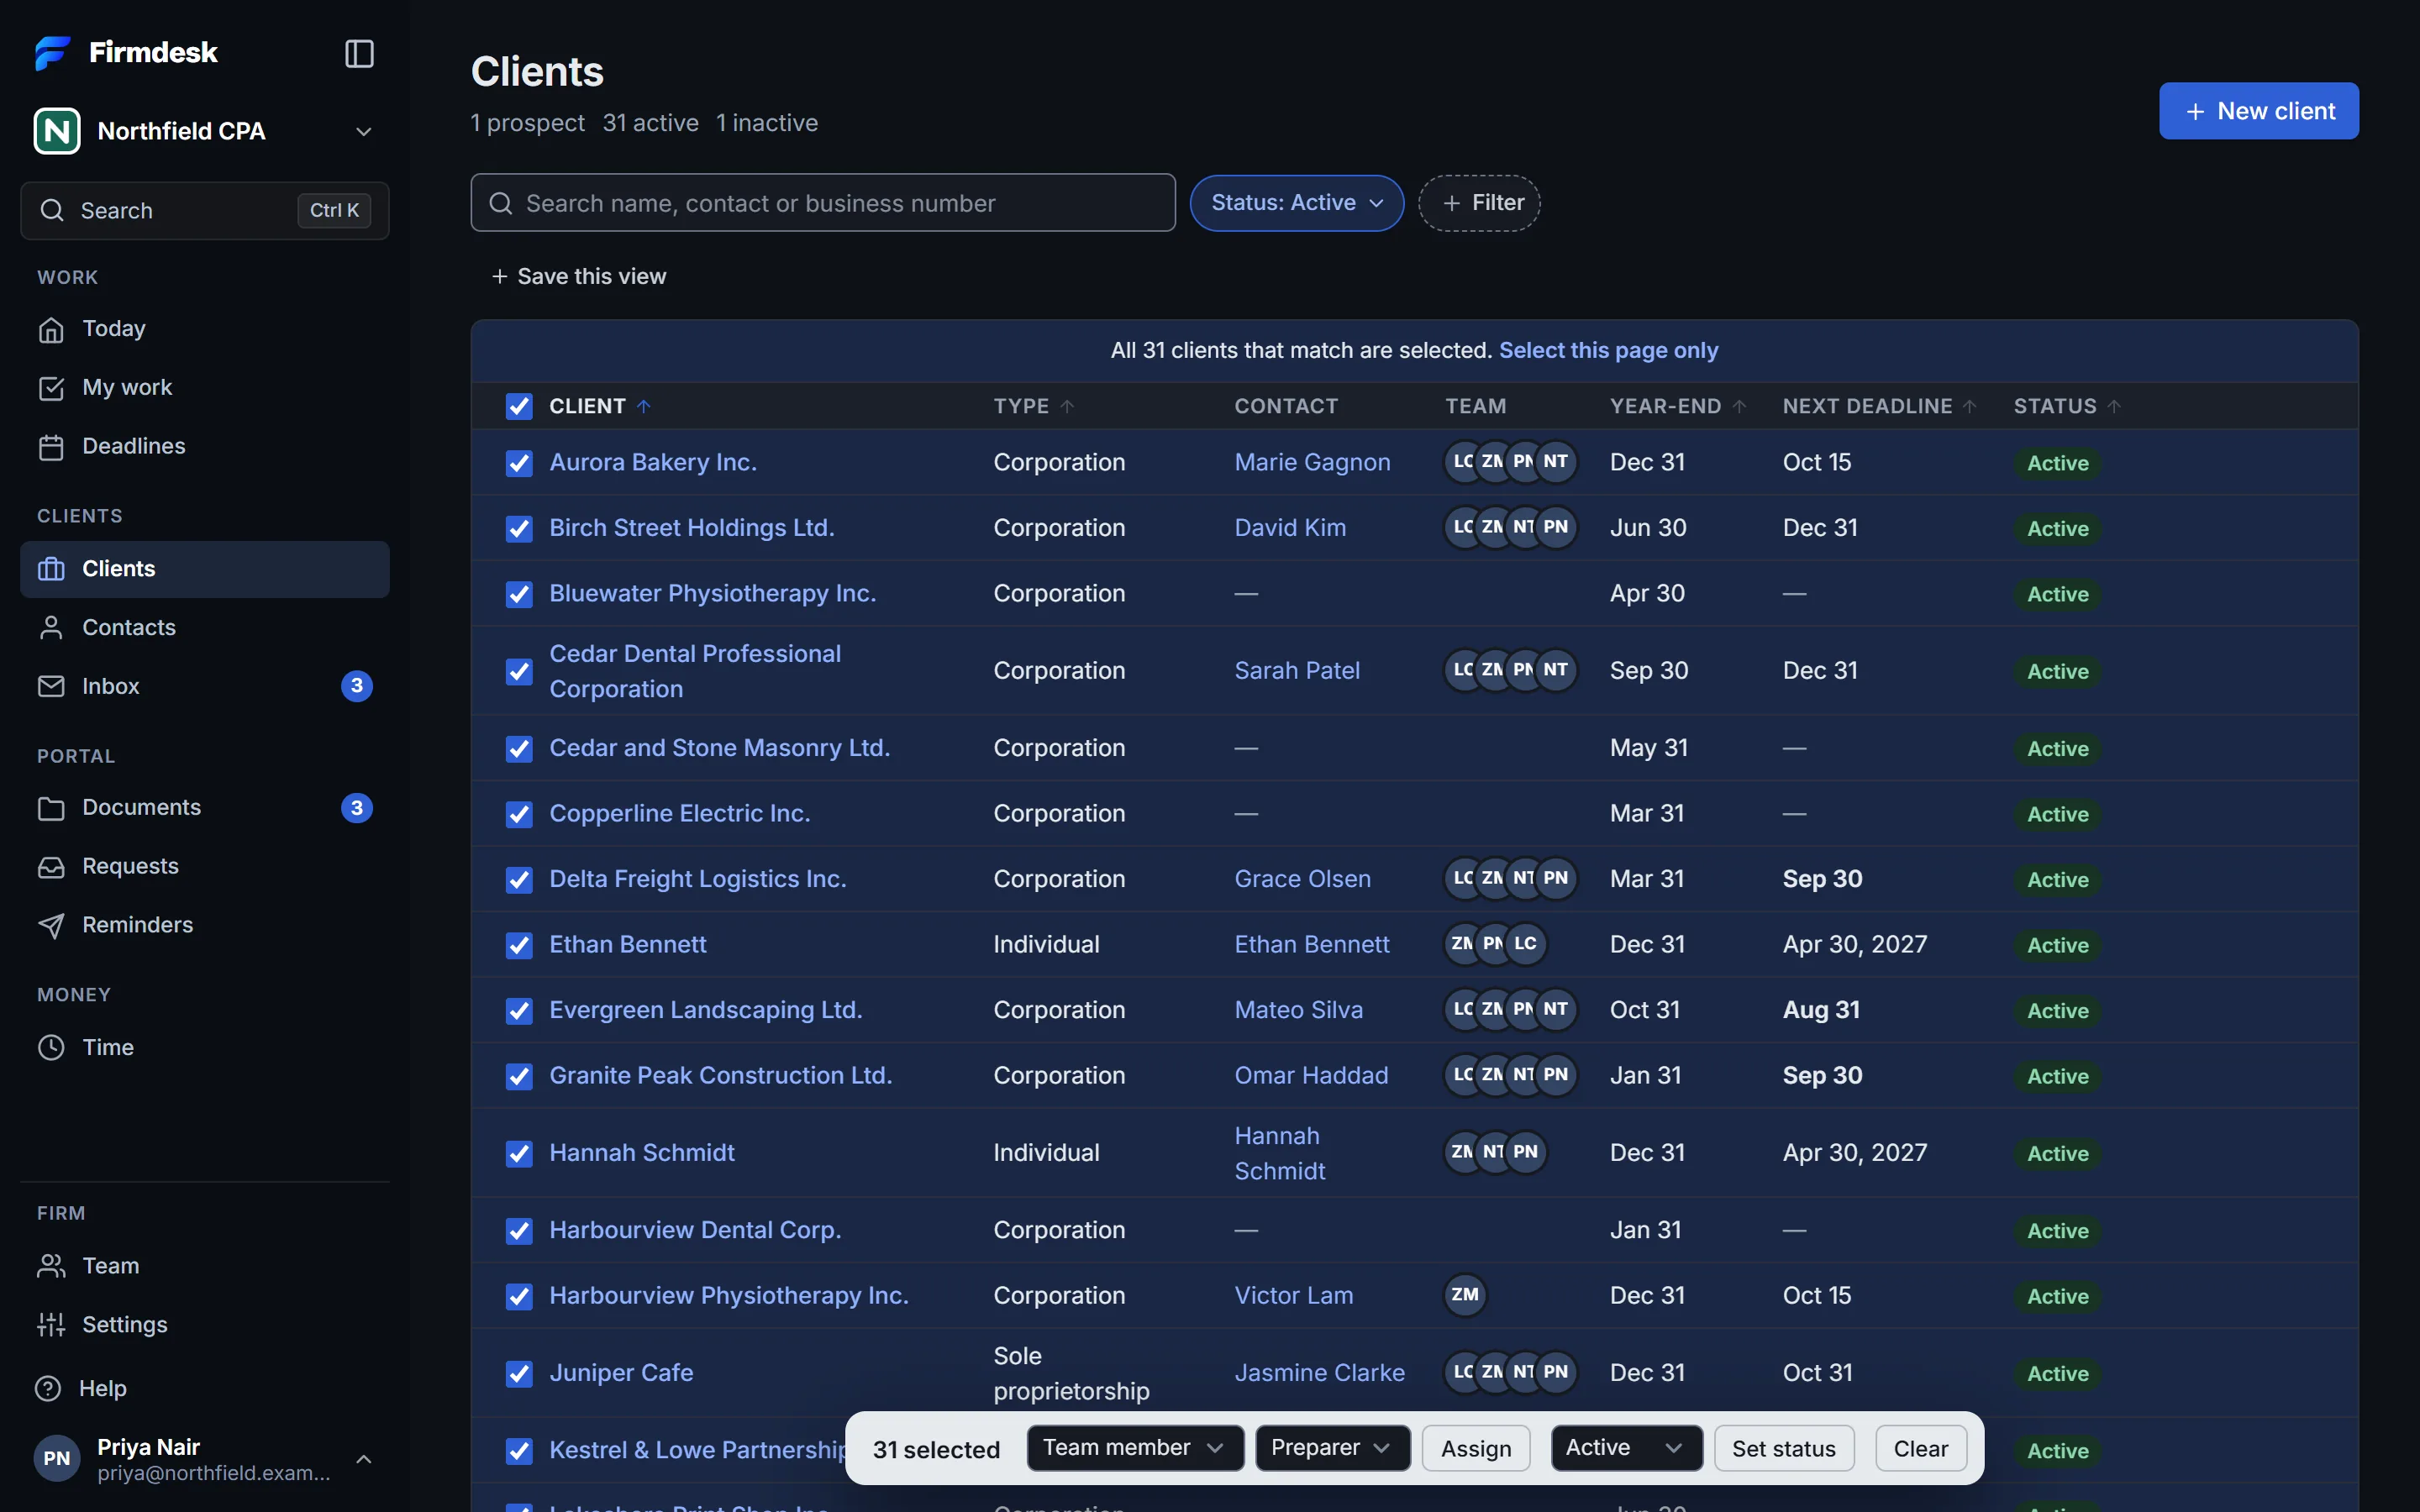The image size is (2420, 1512).
Task: Uncheck Juniper Cafe row checkbox
Action: (519, 1374)
